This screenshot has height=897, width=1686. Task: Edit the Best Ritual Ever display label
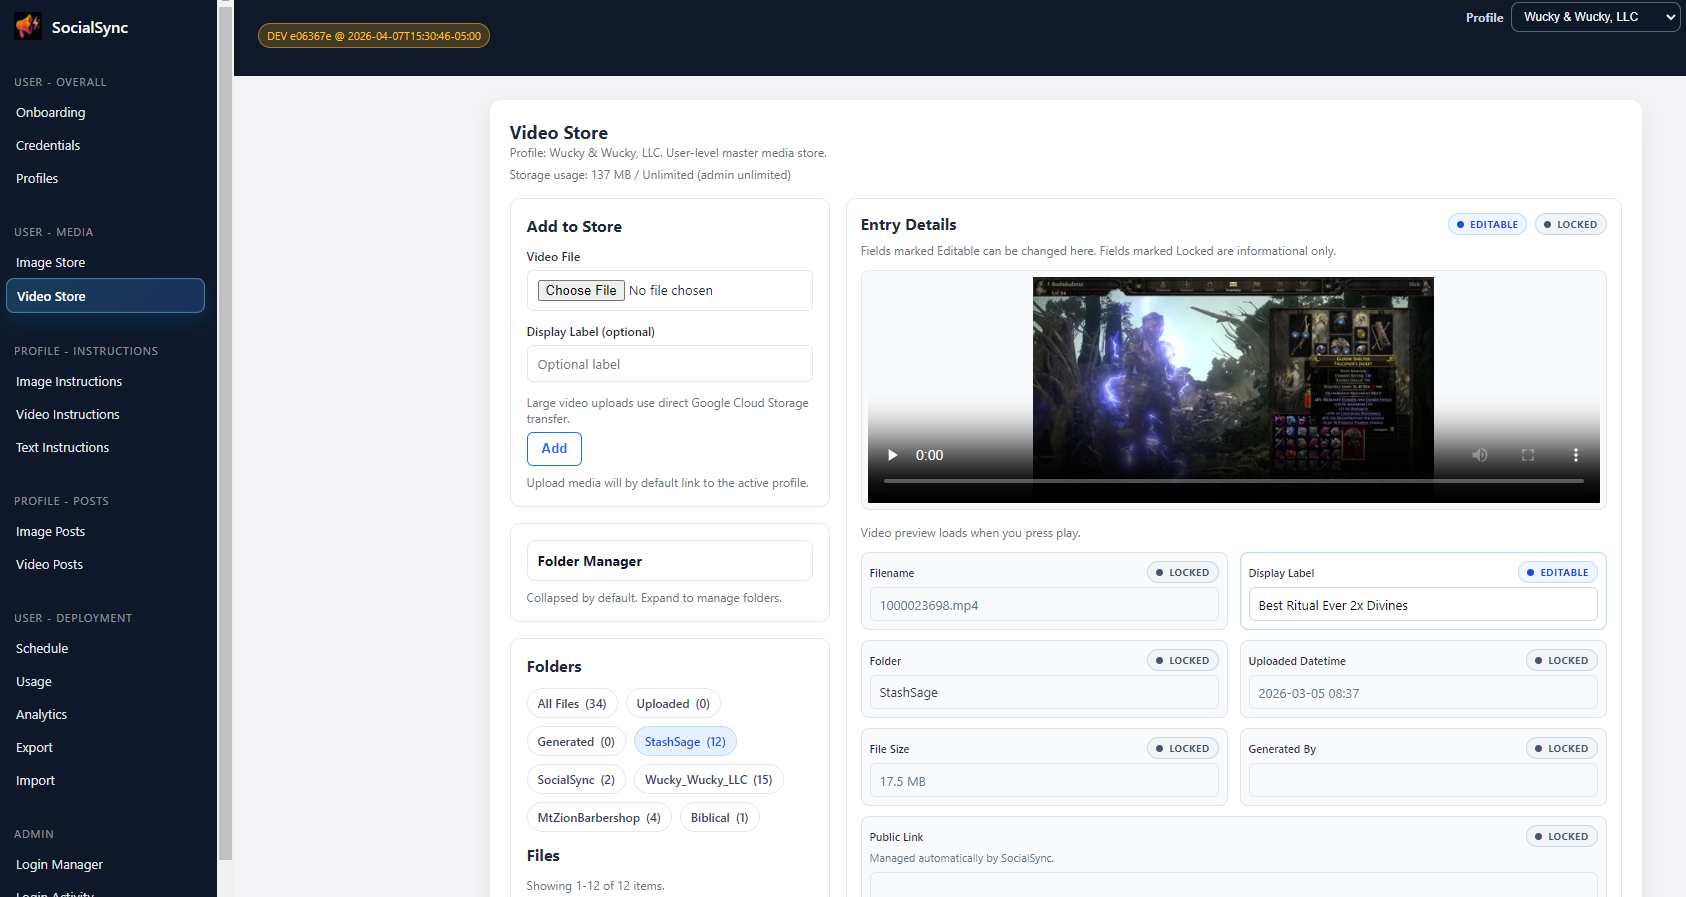pyautogui.click(x=1422, y=605)
